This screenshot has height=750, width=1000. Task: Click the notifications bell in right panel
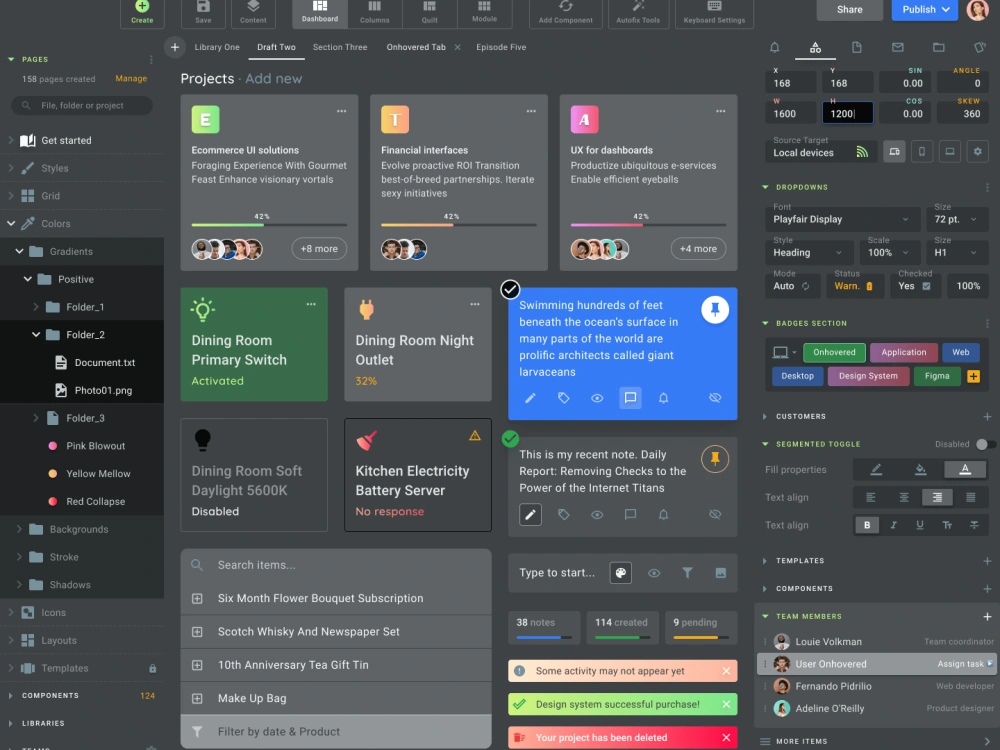click(774, 47)
